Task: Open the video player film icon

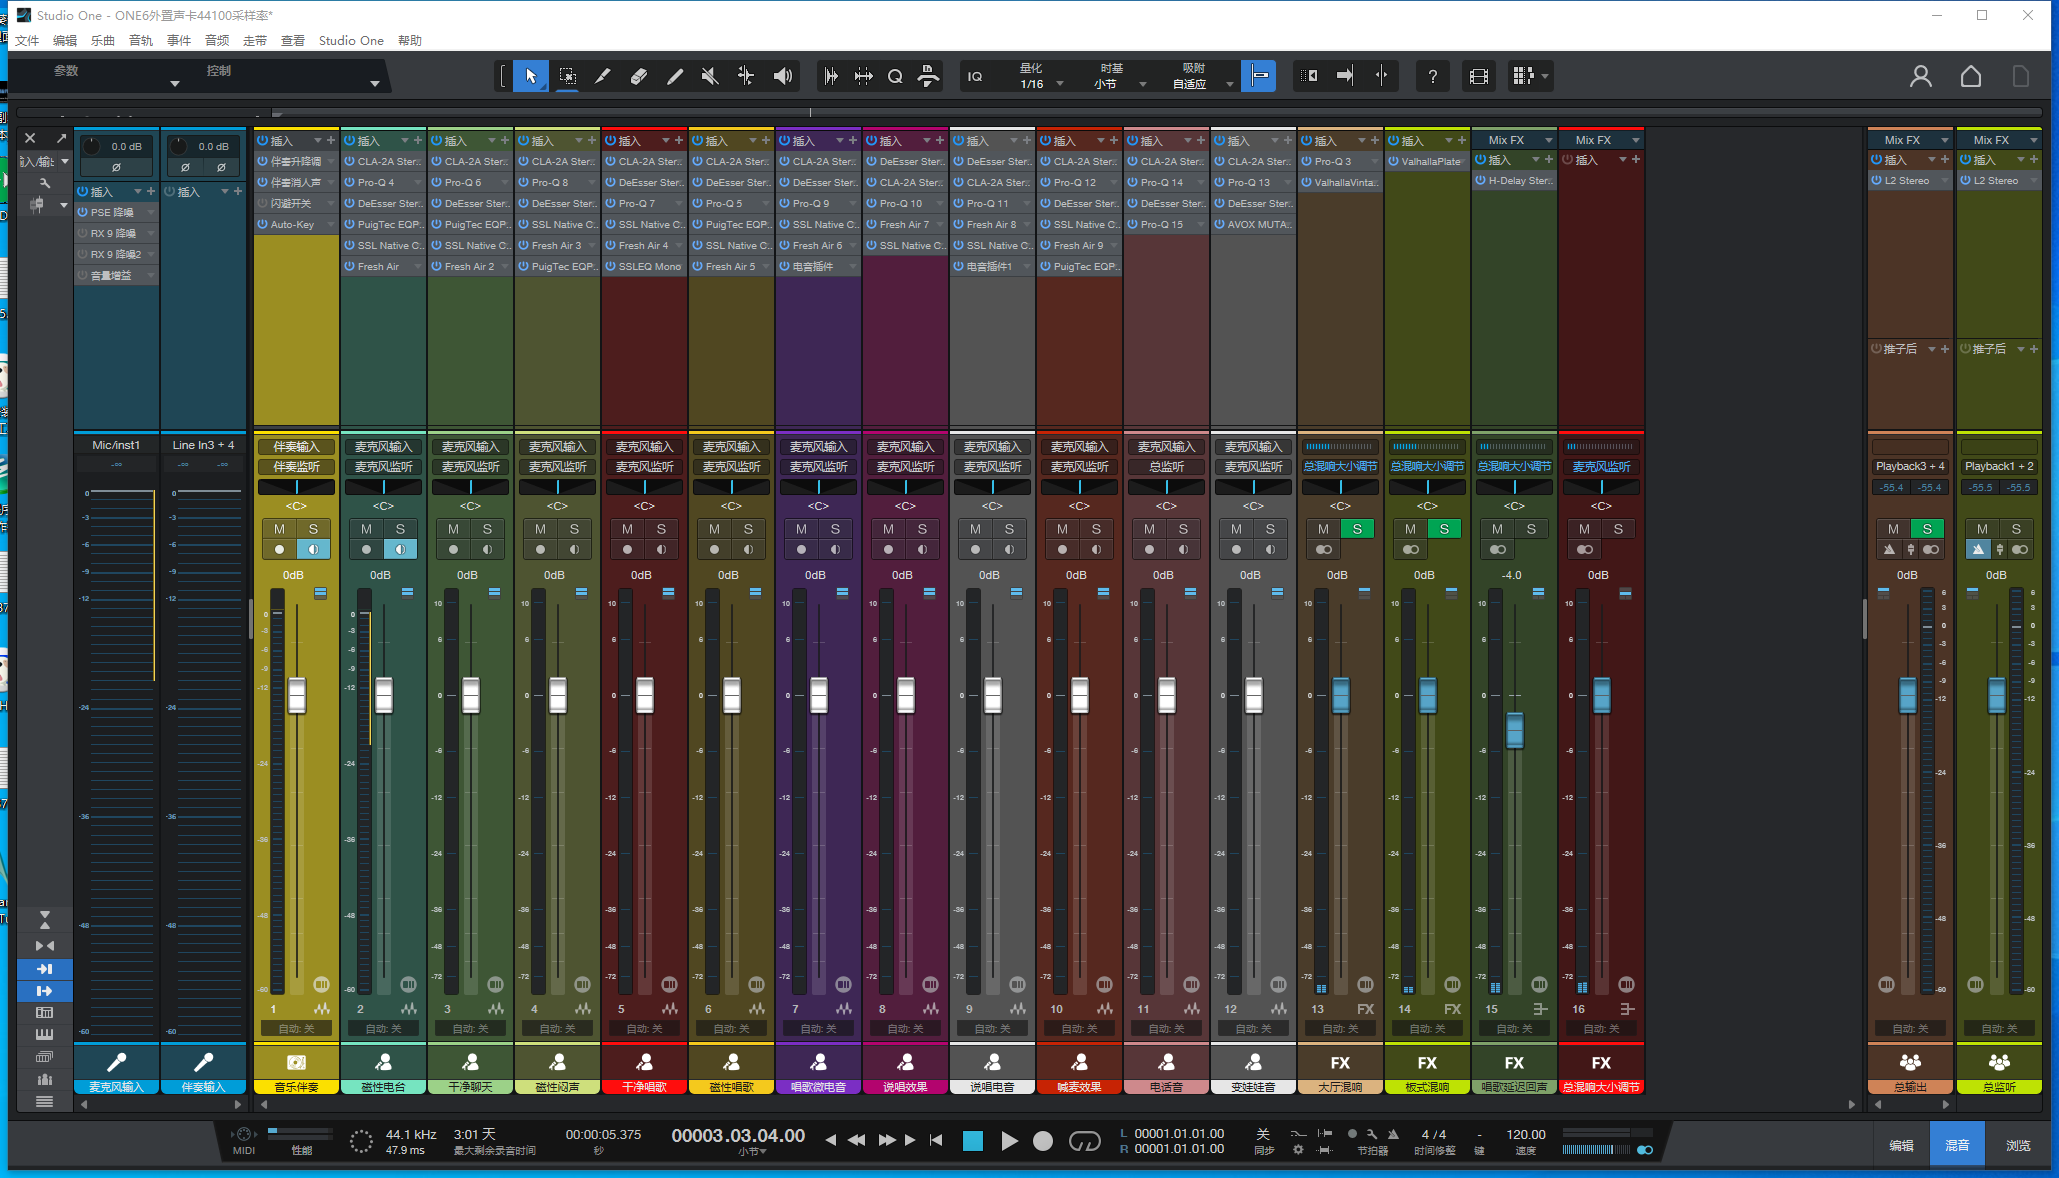Action: tap(1478, 76)
